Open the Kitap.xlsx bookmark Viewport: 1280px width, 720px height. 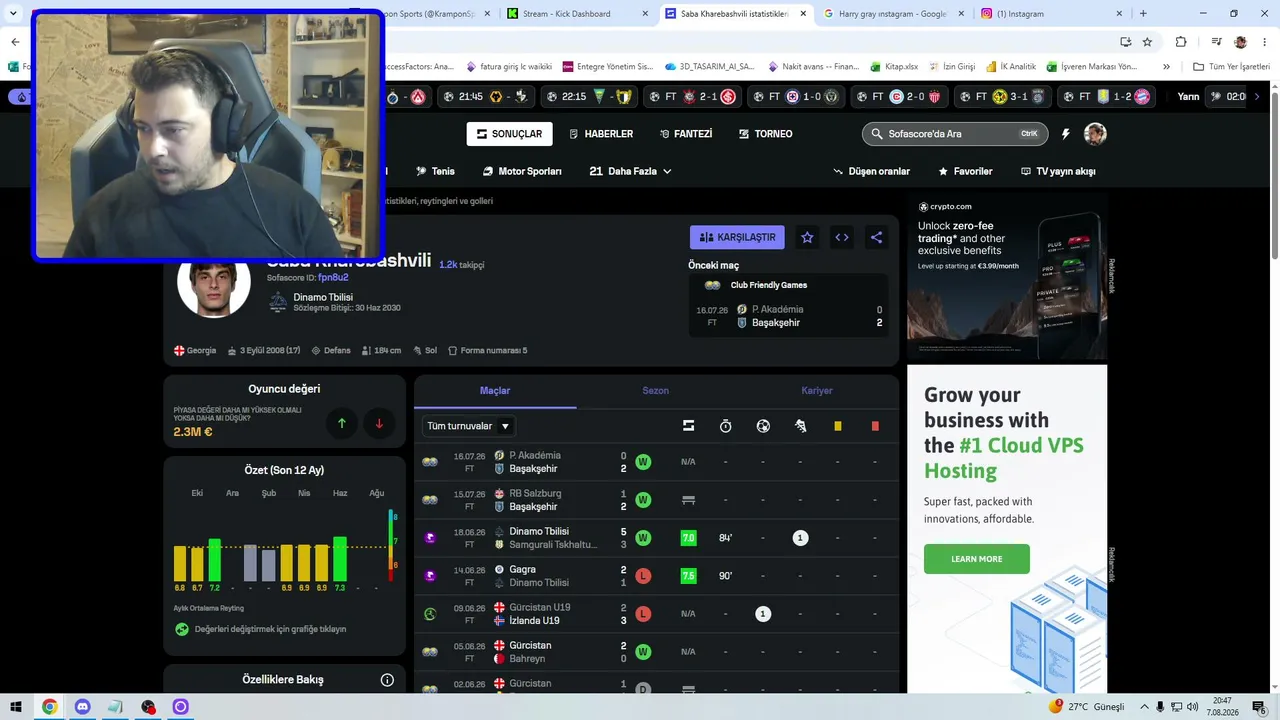coord(893,67)
